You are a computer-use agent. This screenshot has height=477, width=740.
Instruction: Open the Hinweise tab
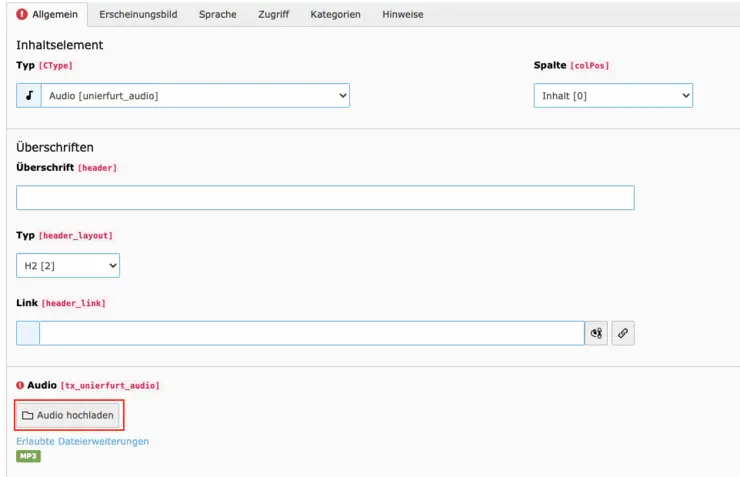coord(402,14)
